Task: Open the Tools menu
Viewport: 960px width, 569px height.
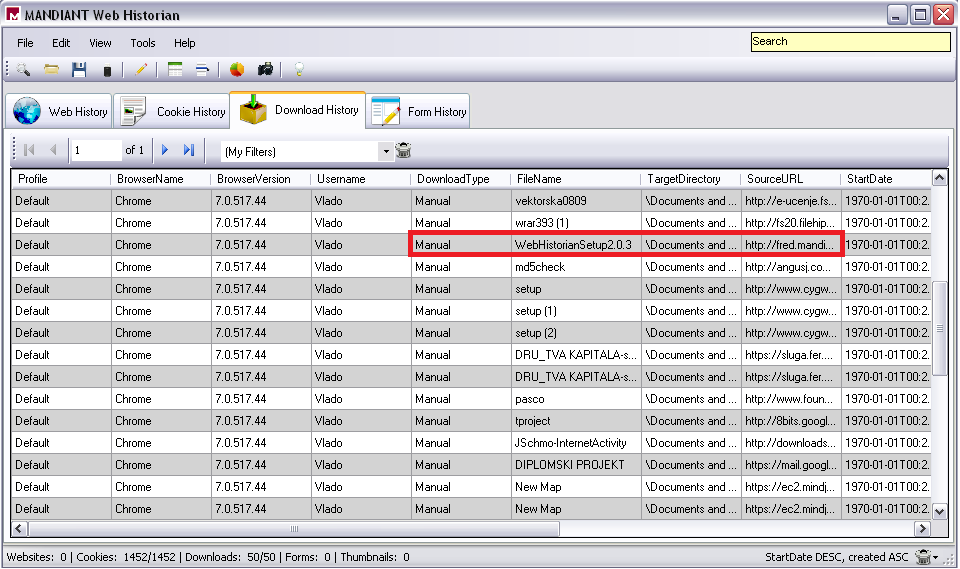Action: point(143,43)
